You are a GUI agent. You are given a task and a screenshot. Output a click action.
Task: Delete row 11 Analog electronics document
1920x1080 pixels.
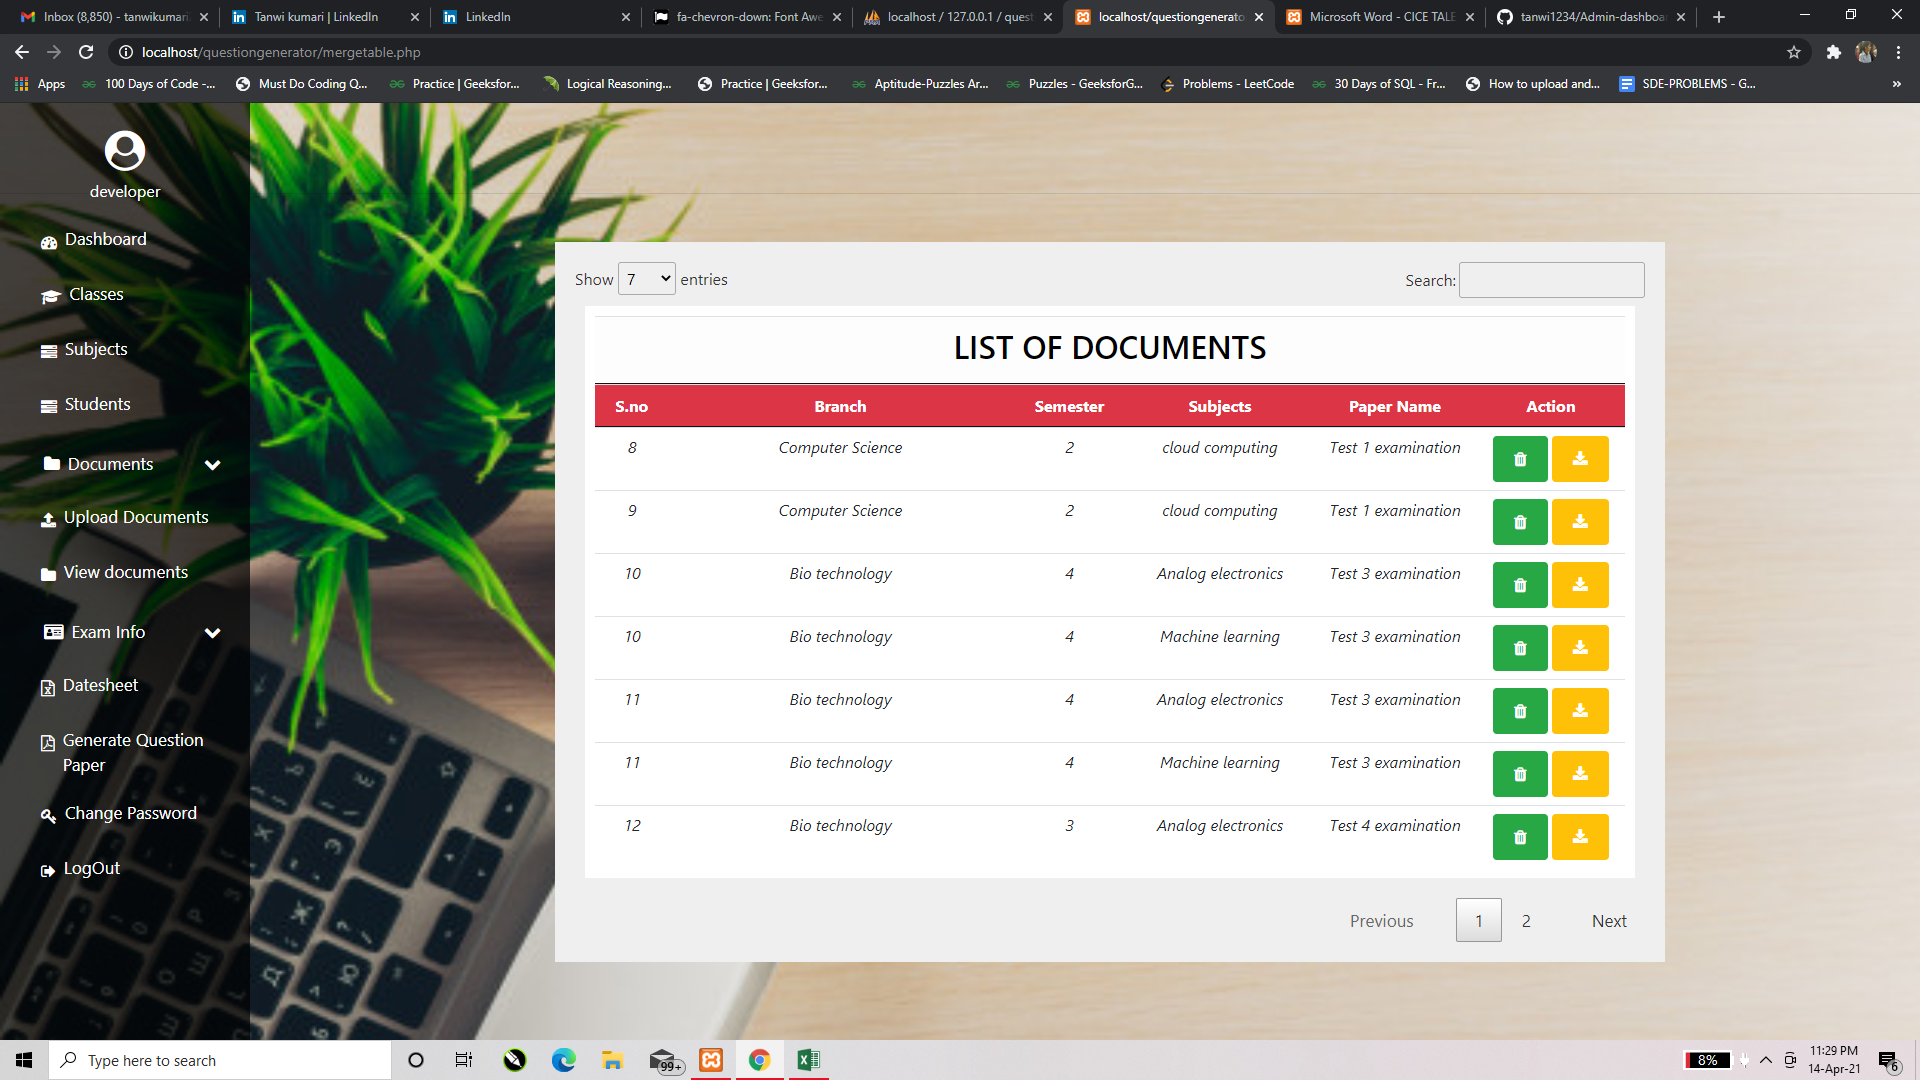click(1520, 711)
